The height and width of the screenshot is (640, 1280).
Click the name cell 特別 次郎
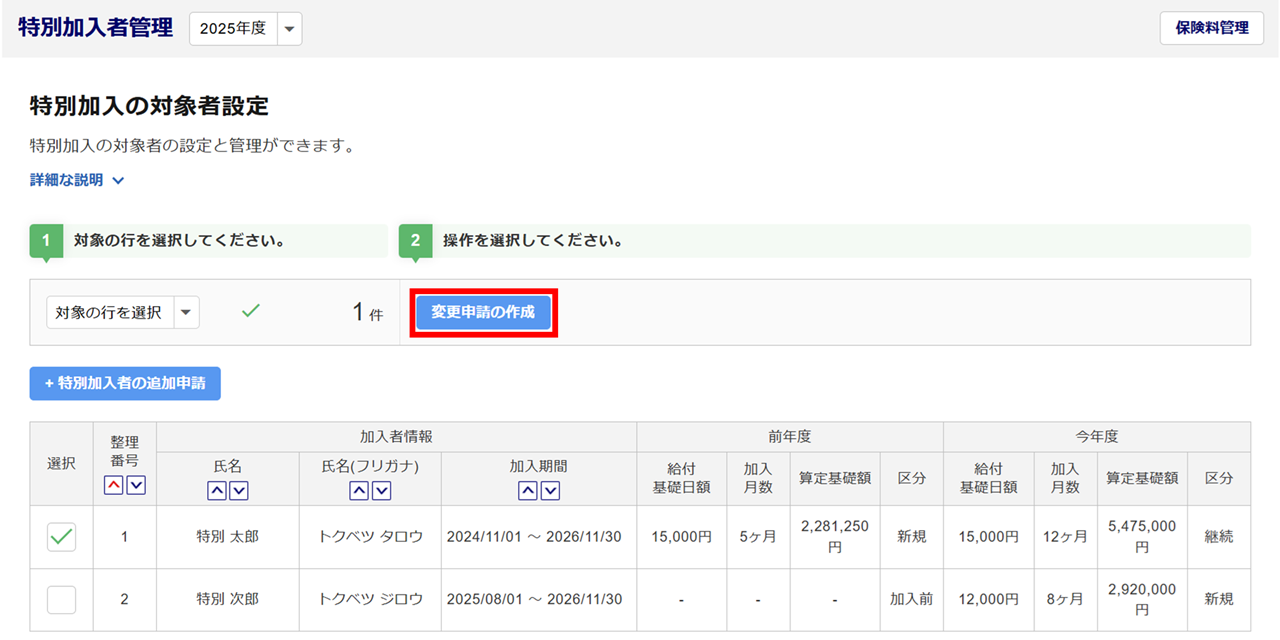227,600
